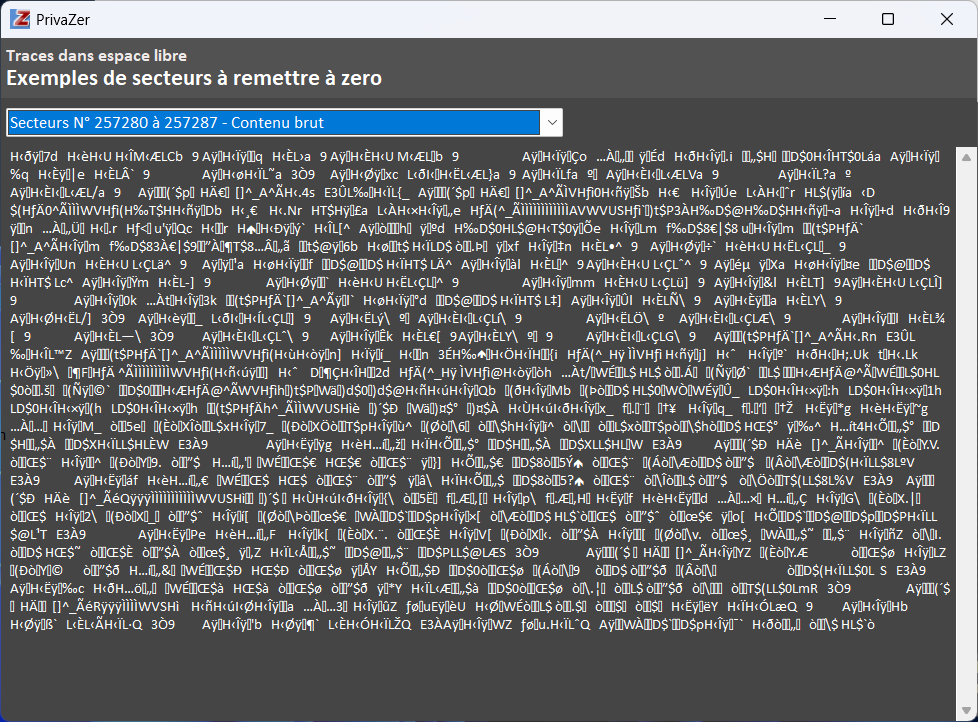
Task: Click the PrivaZer app icon in title bar
Action: coord(19,19)
